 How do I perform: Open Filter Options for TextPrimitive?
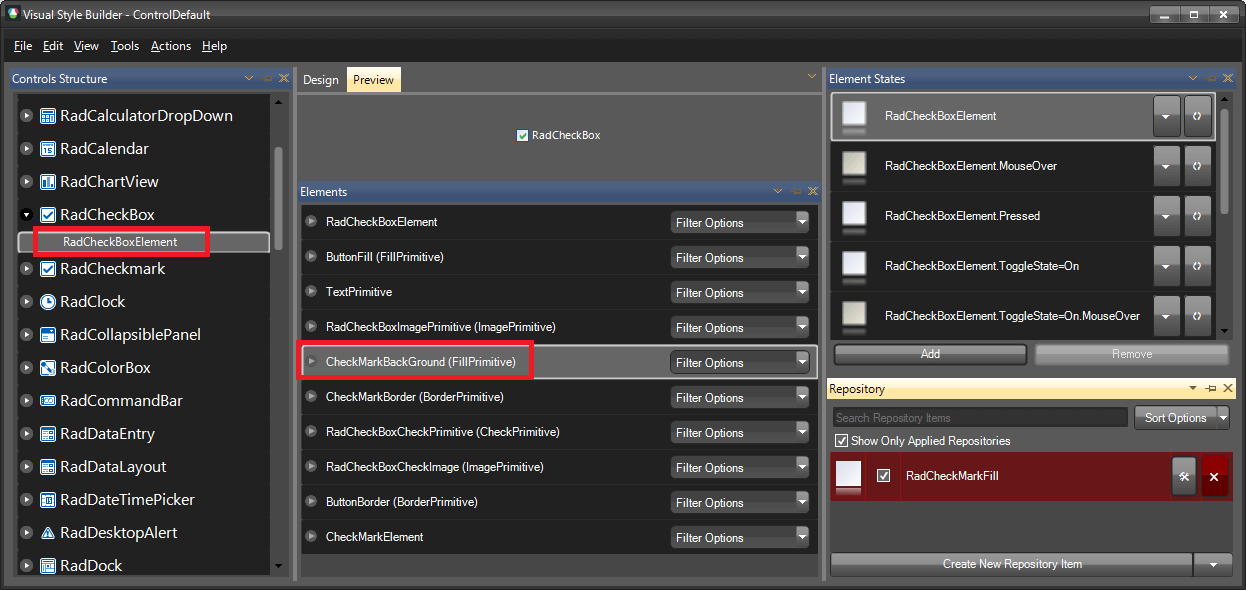tap(739, 292)
